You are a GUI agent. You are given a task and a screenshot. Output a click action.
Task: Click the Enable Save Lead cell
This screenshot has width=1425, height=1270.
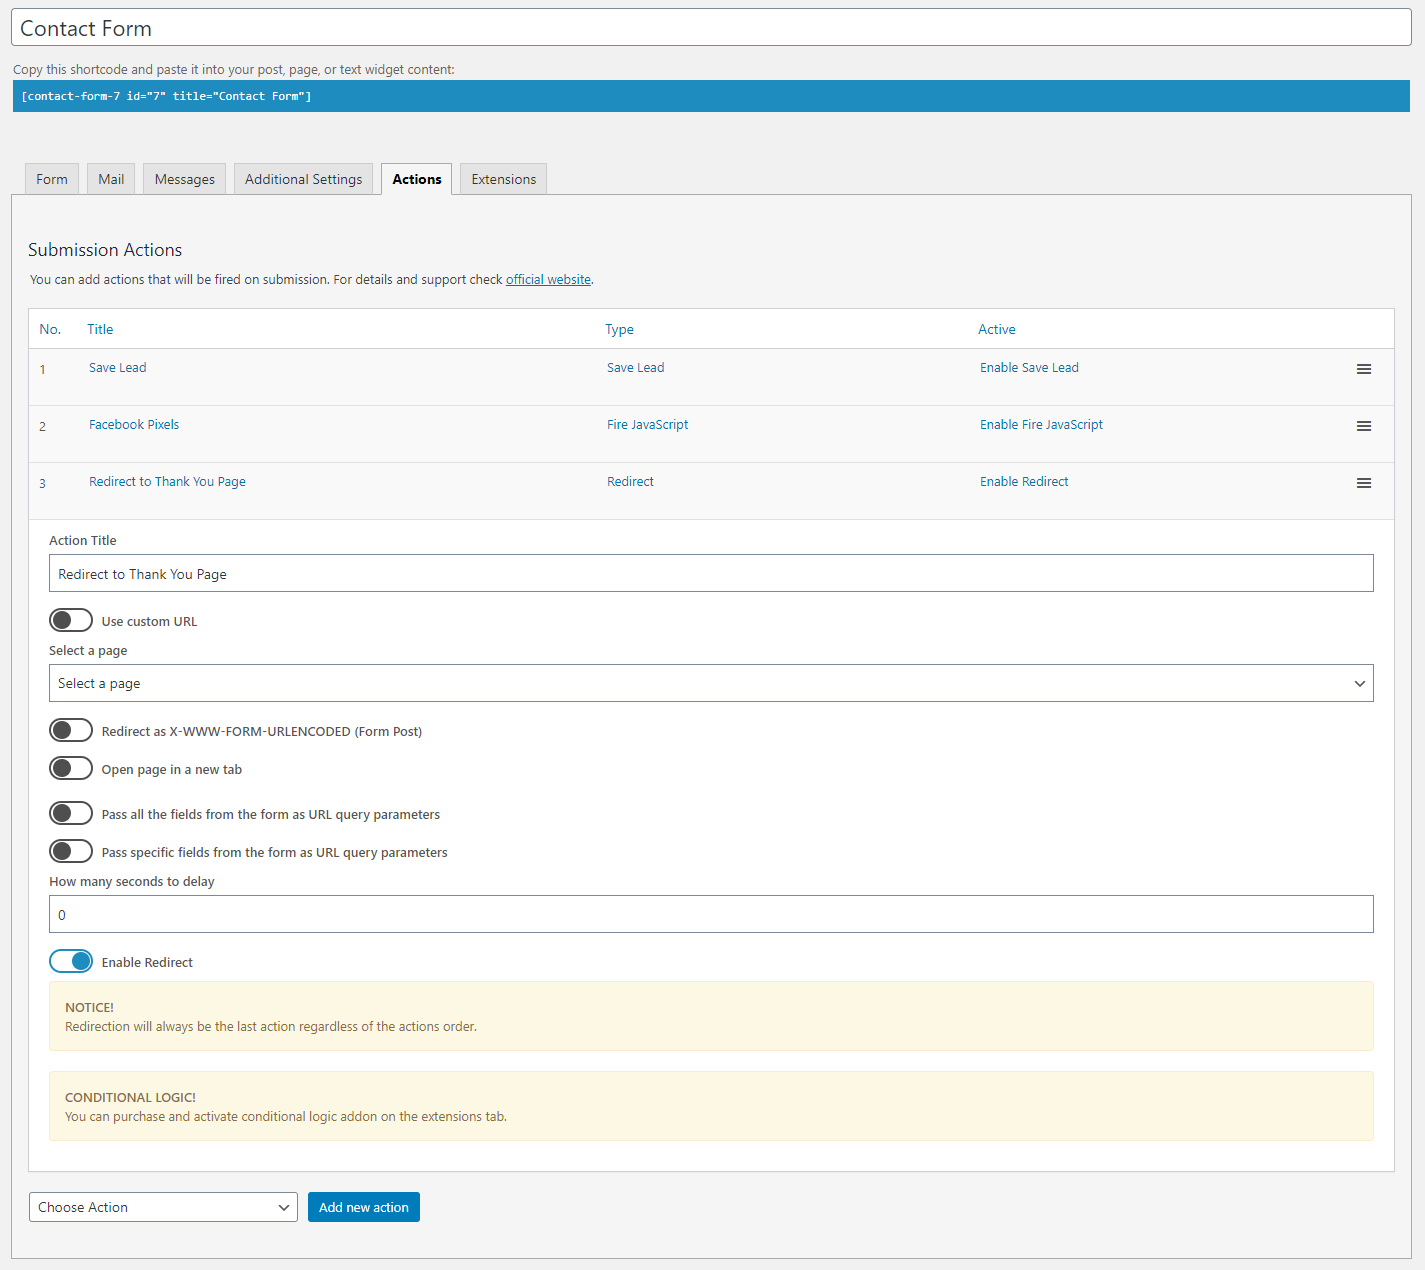(x=1029, y=367)
